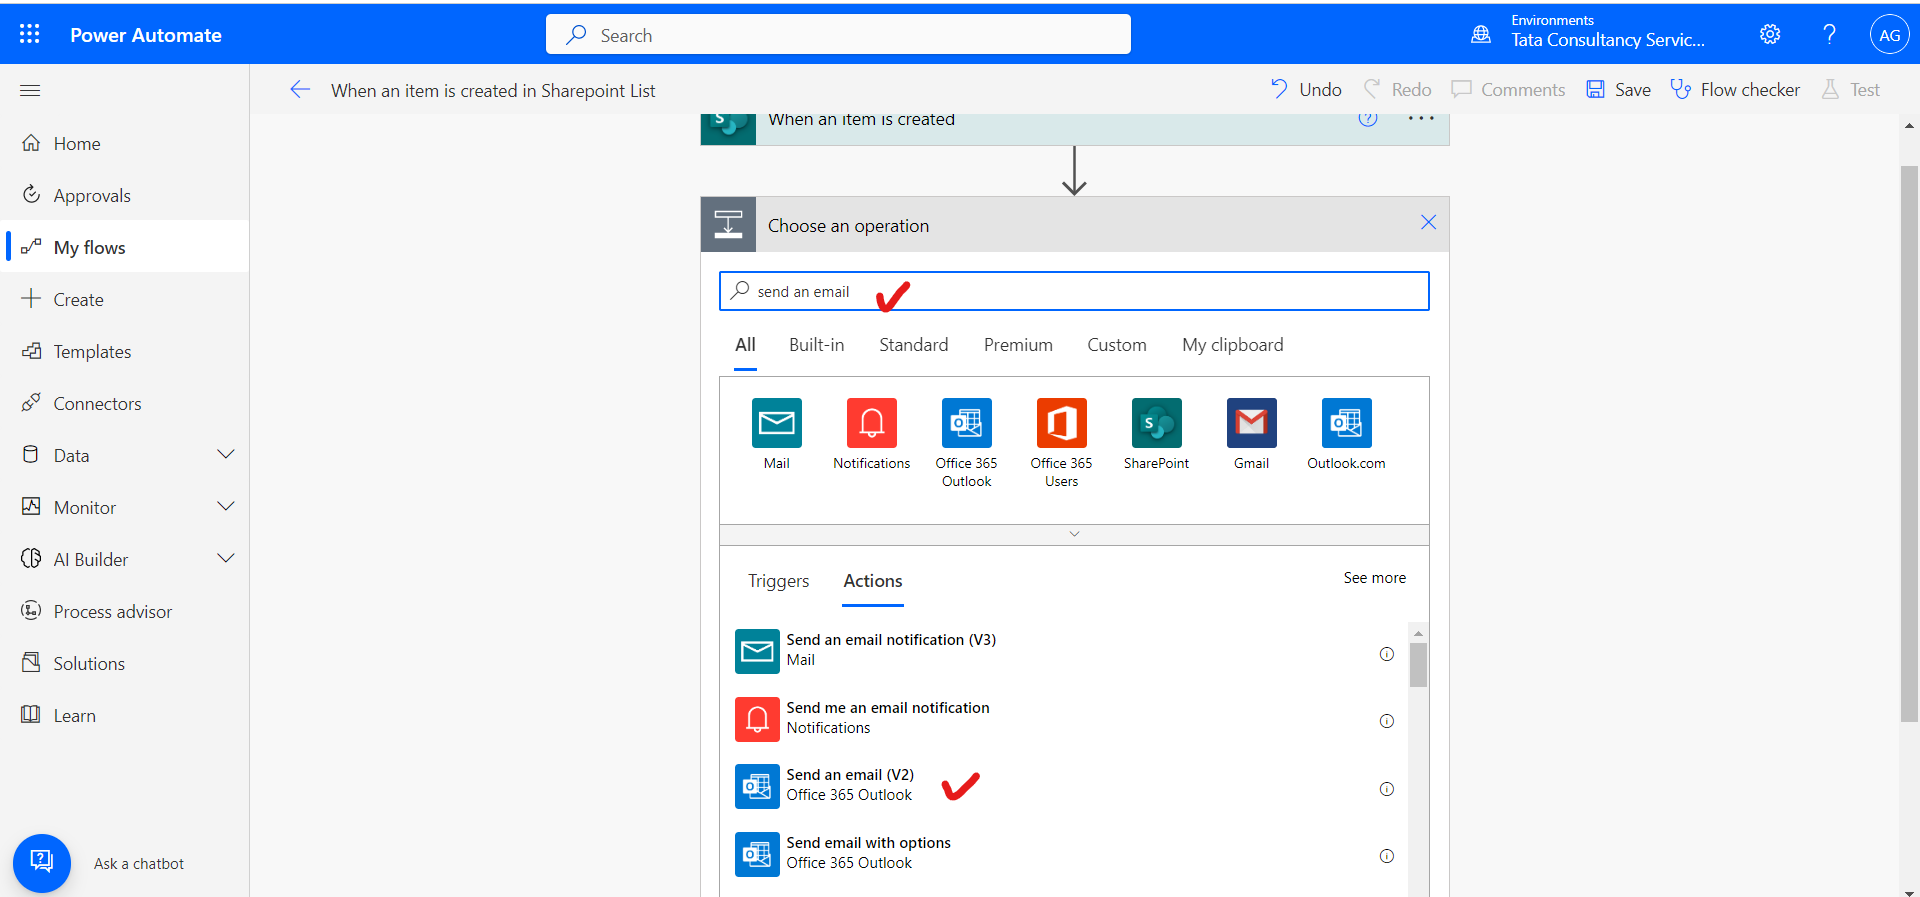Pick the SharePoint connector icon
Viewport: 1920px width, 897px height.
pos(1156,423)
